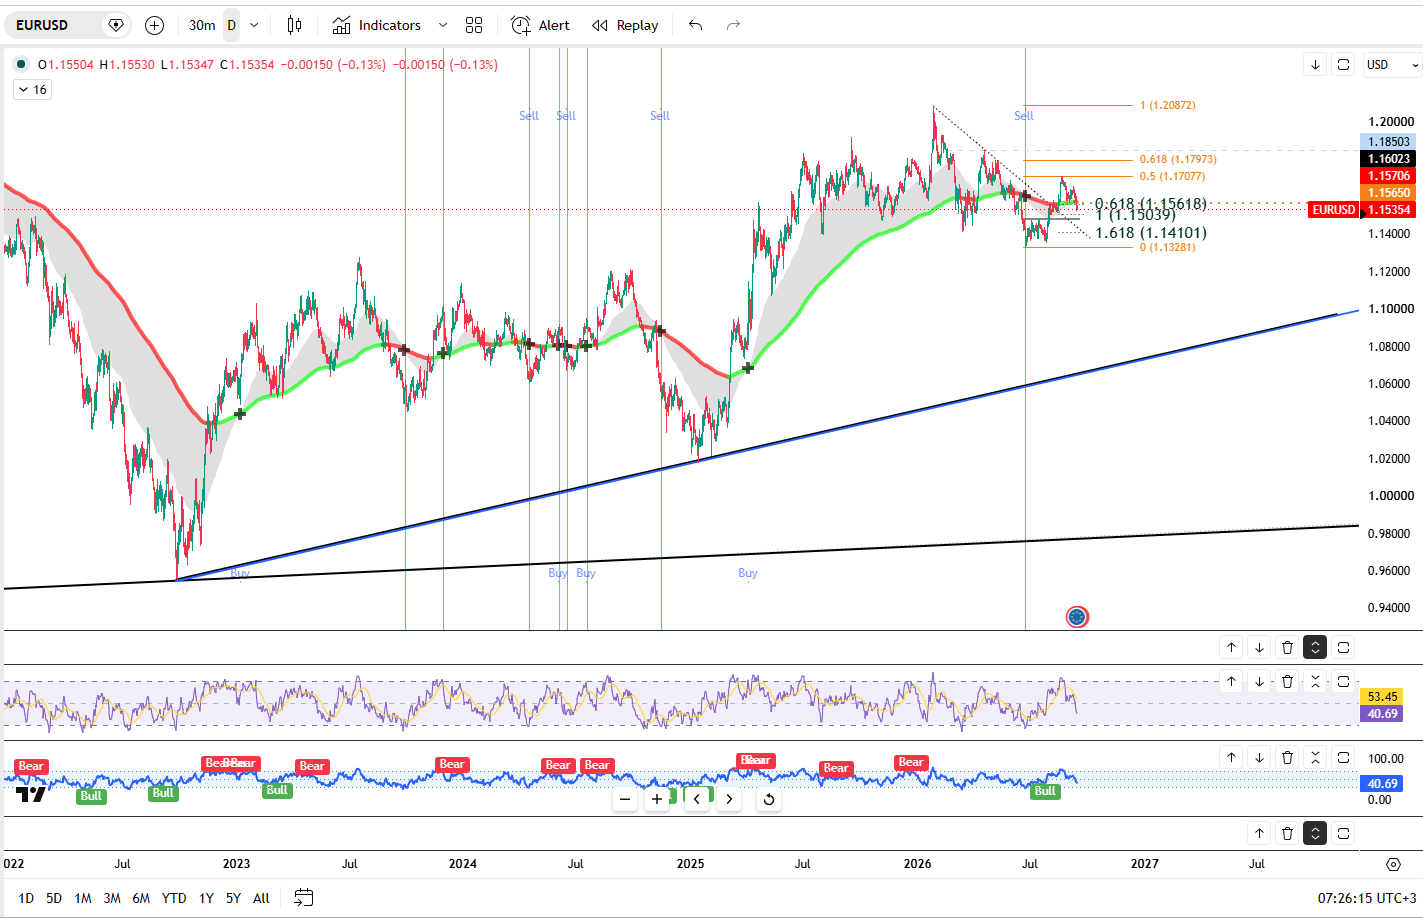Image resolution: width=1423 pixels, height=918 pixels.
Task: Open the layout grid selector icon
Action: (474, 25)
